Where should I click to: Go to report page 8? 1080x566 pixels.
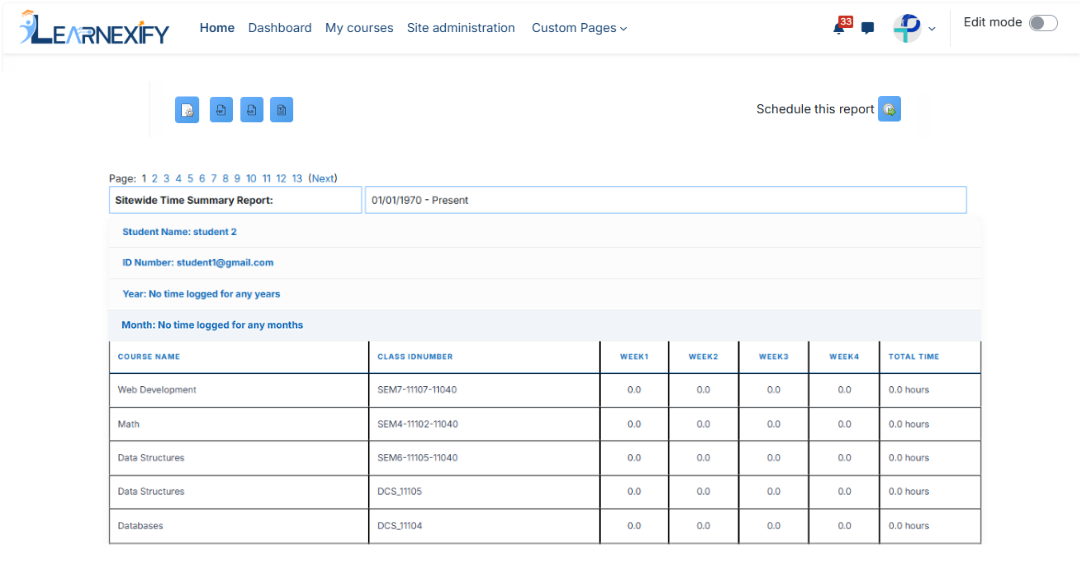click(x=225, y=178)
